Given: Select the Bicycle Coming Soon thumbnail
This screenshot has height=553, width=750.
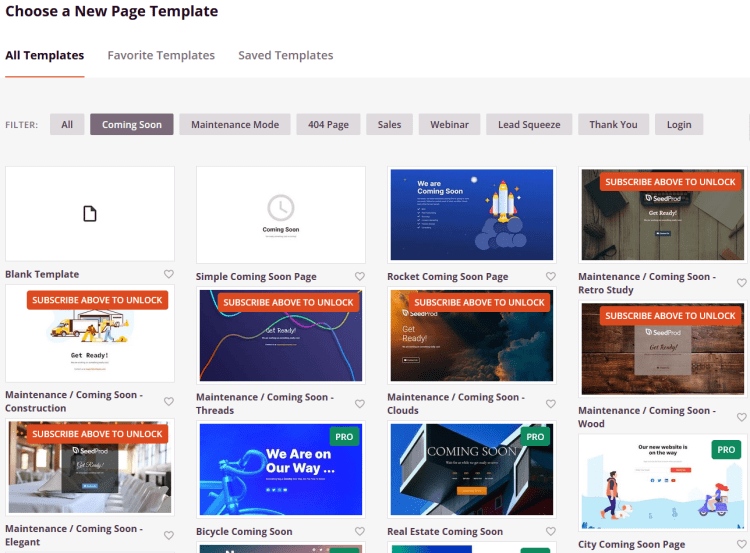Looking at the screenshot, I should click(x=281, y=469).
